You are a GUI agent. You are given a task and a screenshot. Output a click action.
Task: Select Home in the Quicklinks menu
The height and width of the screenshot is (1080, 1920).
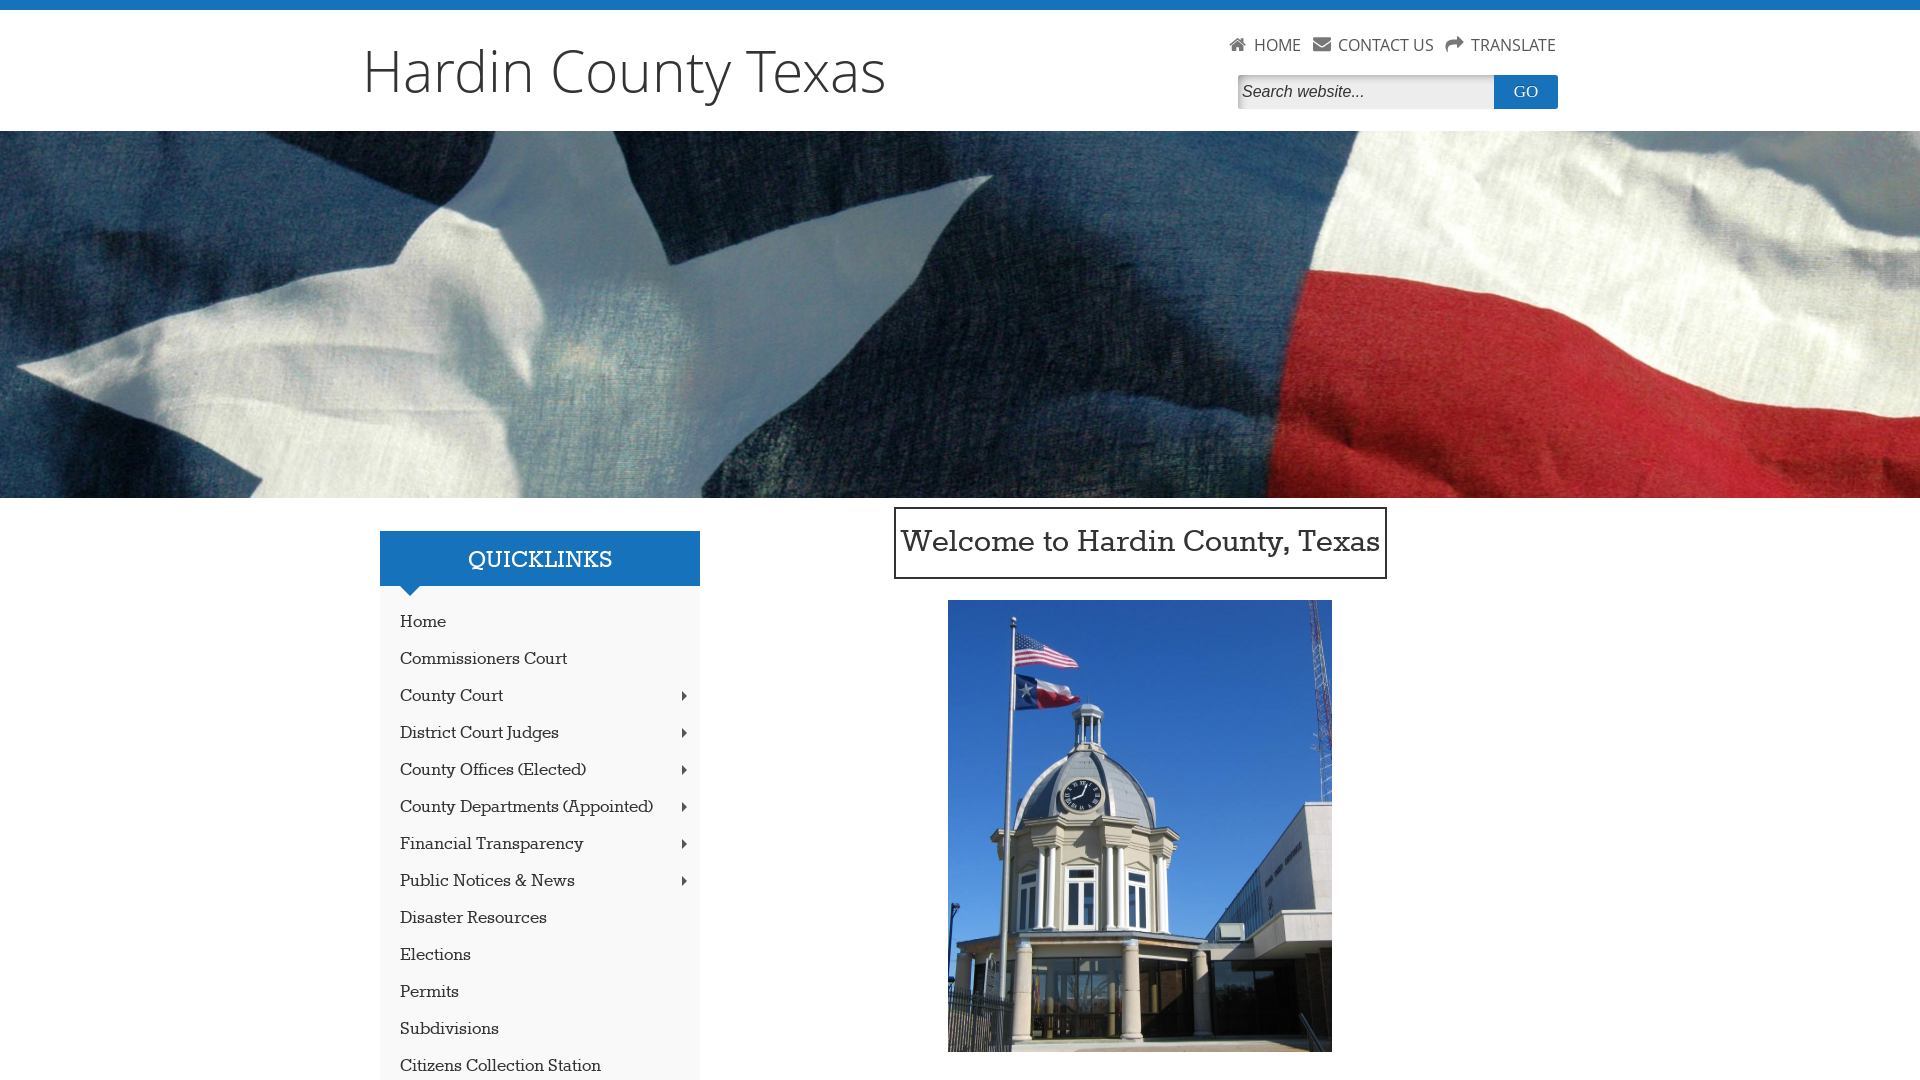click(423, 622)
